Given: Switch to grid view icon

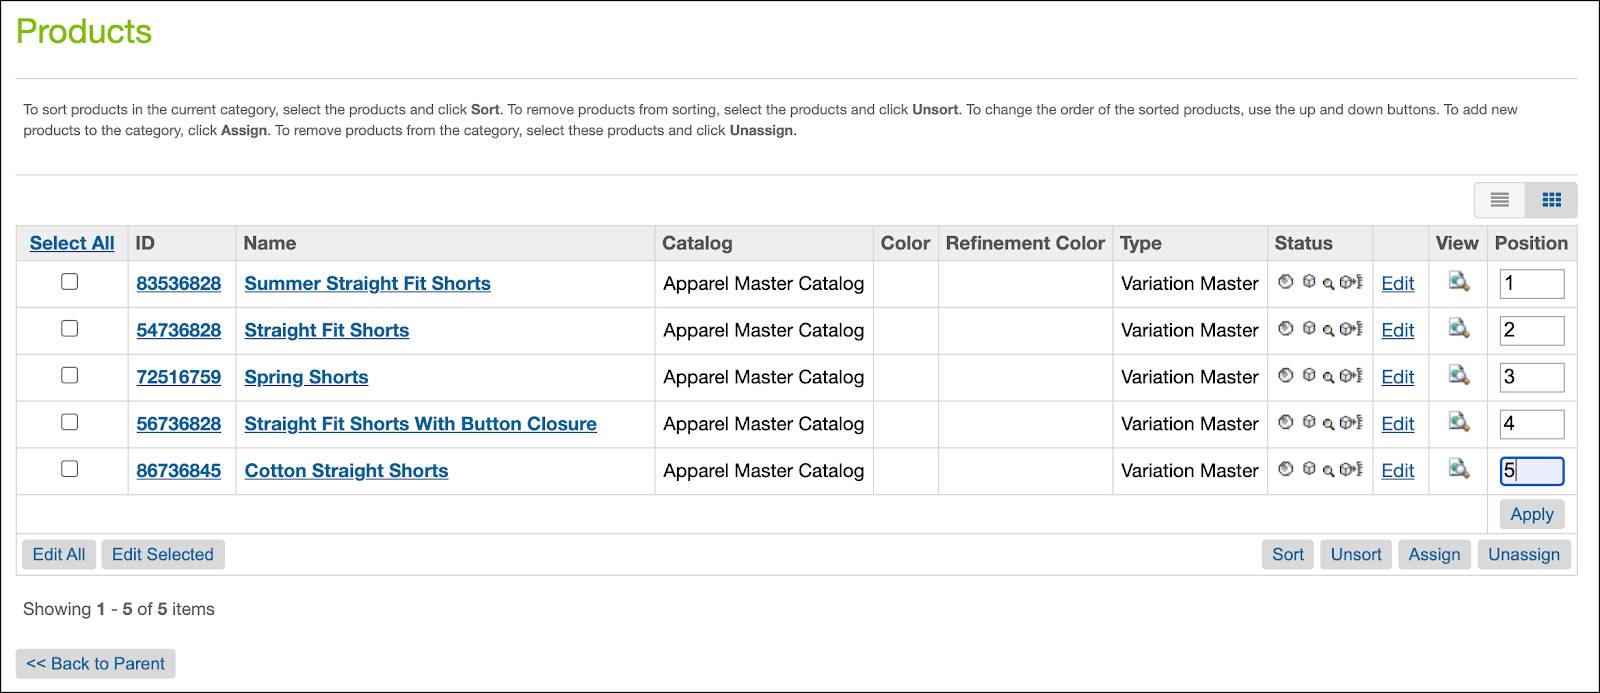Looking at the screenshot, I should (1552, 200).
